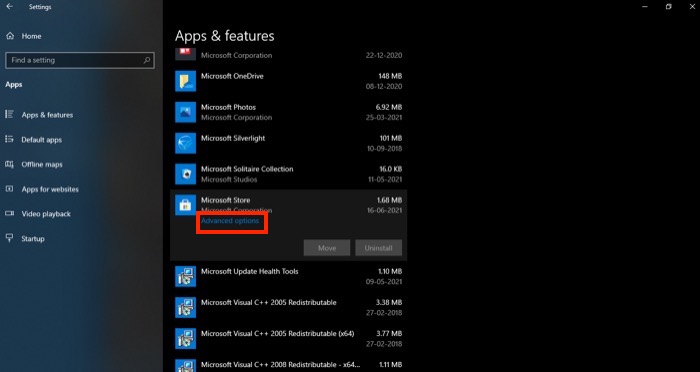Open the Home icon in sidebar
The height and width of the screenshot is (372, 700).
click(x=10, y=36)
